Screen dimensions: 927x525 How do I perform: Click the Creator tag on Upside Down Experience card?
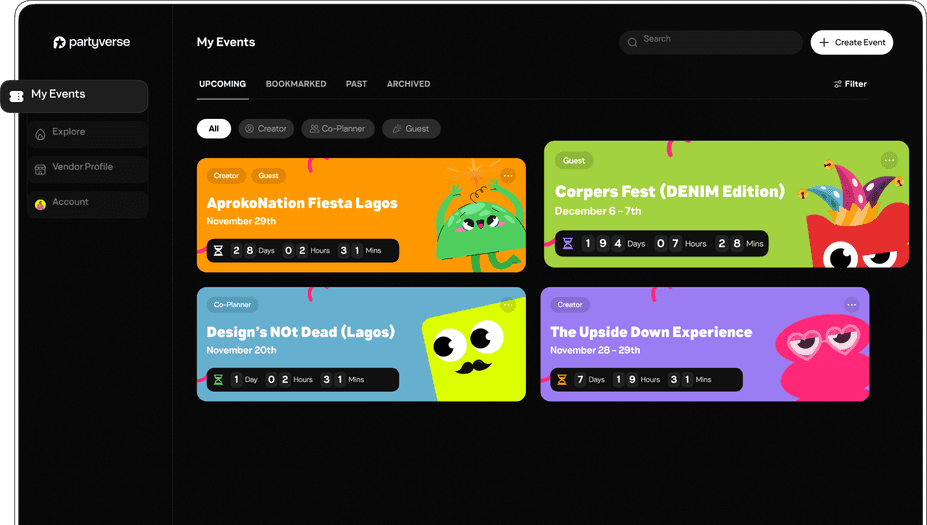(x=570, y=304)
